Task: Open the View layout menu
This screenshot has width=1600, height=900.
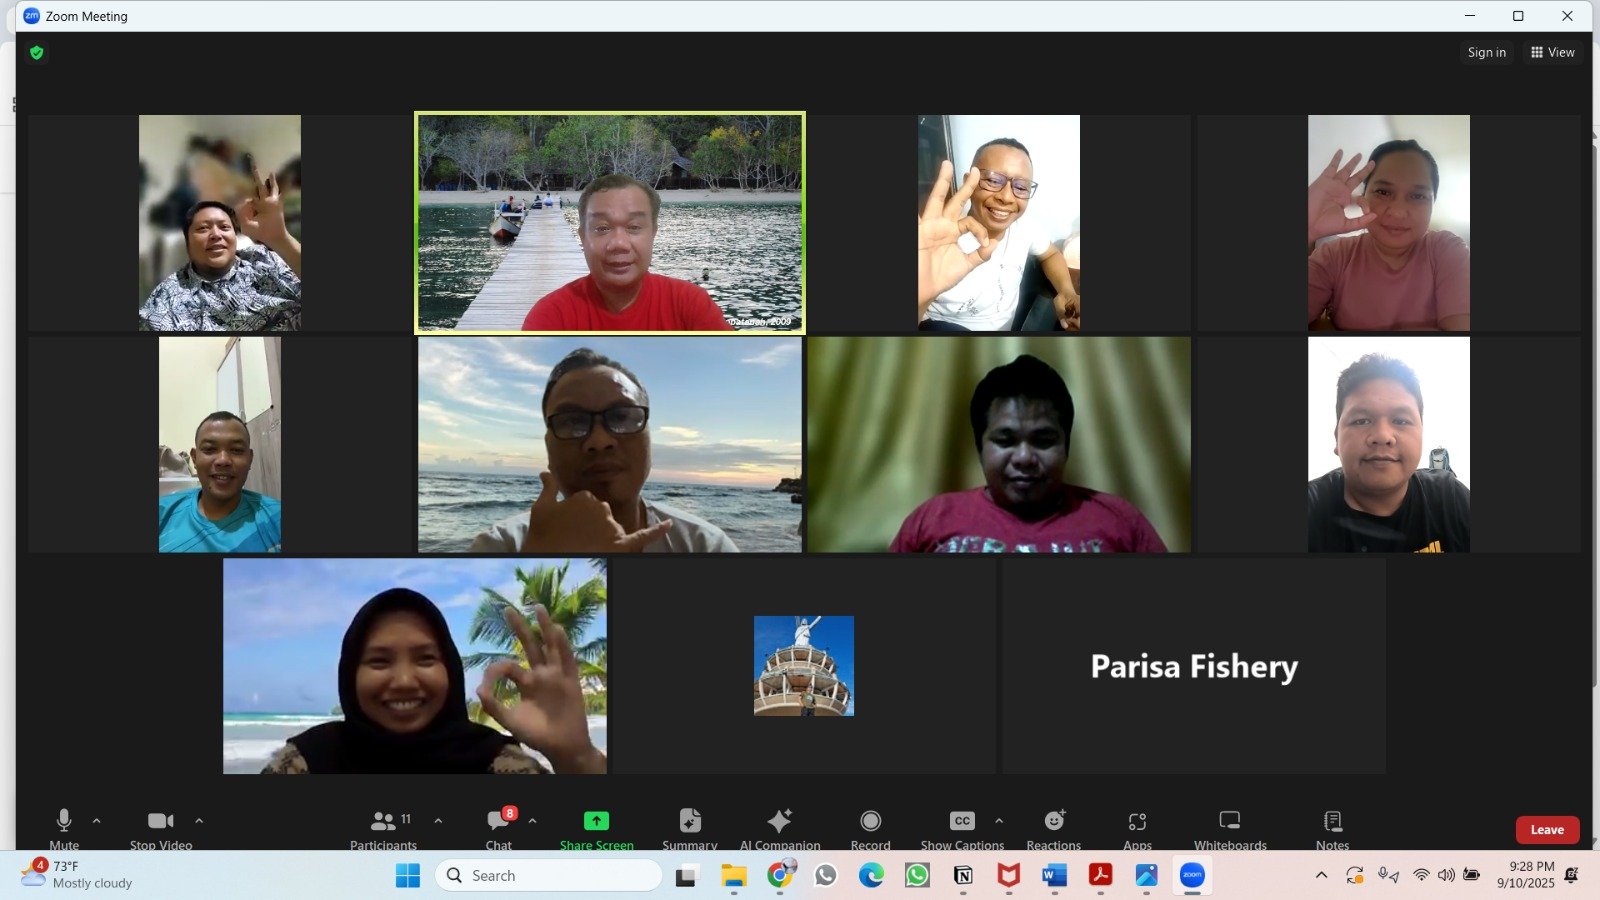Action: click(x=1553, y=52)
